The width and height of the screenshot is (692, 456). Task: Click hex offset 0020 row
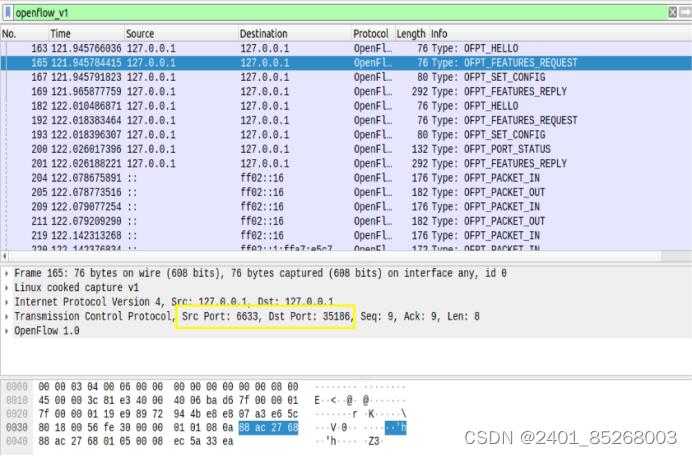17,415
